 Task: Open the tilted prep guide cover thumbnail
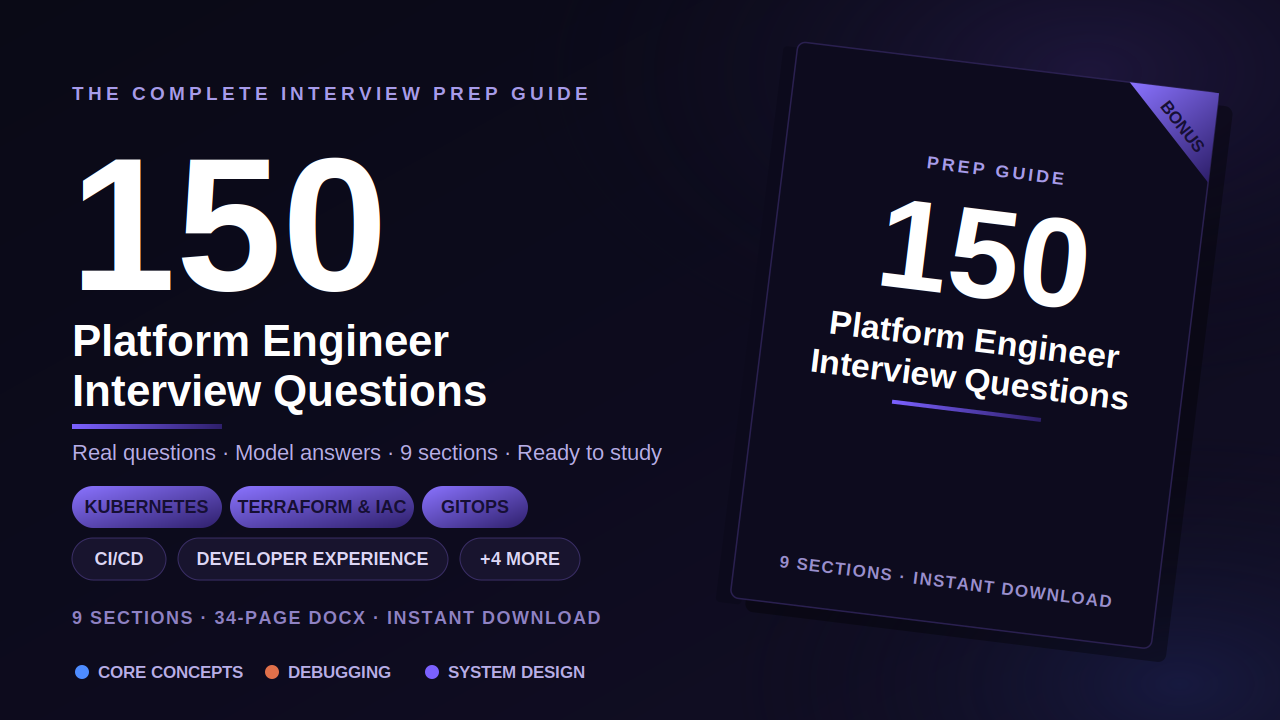coord(975,345)
